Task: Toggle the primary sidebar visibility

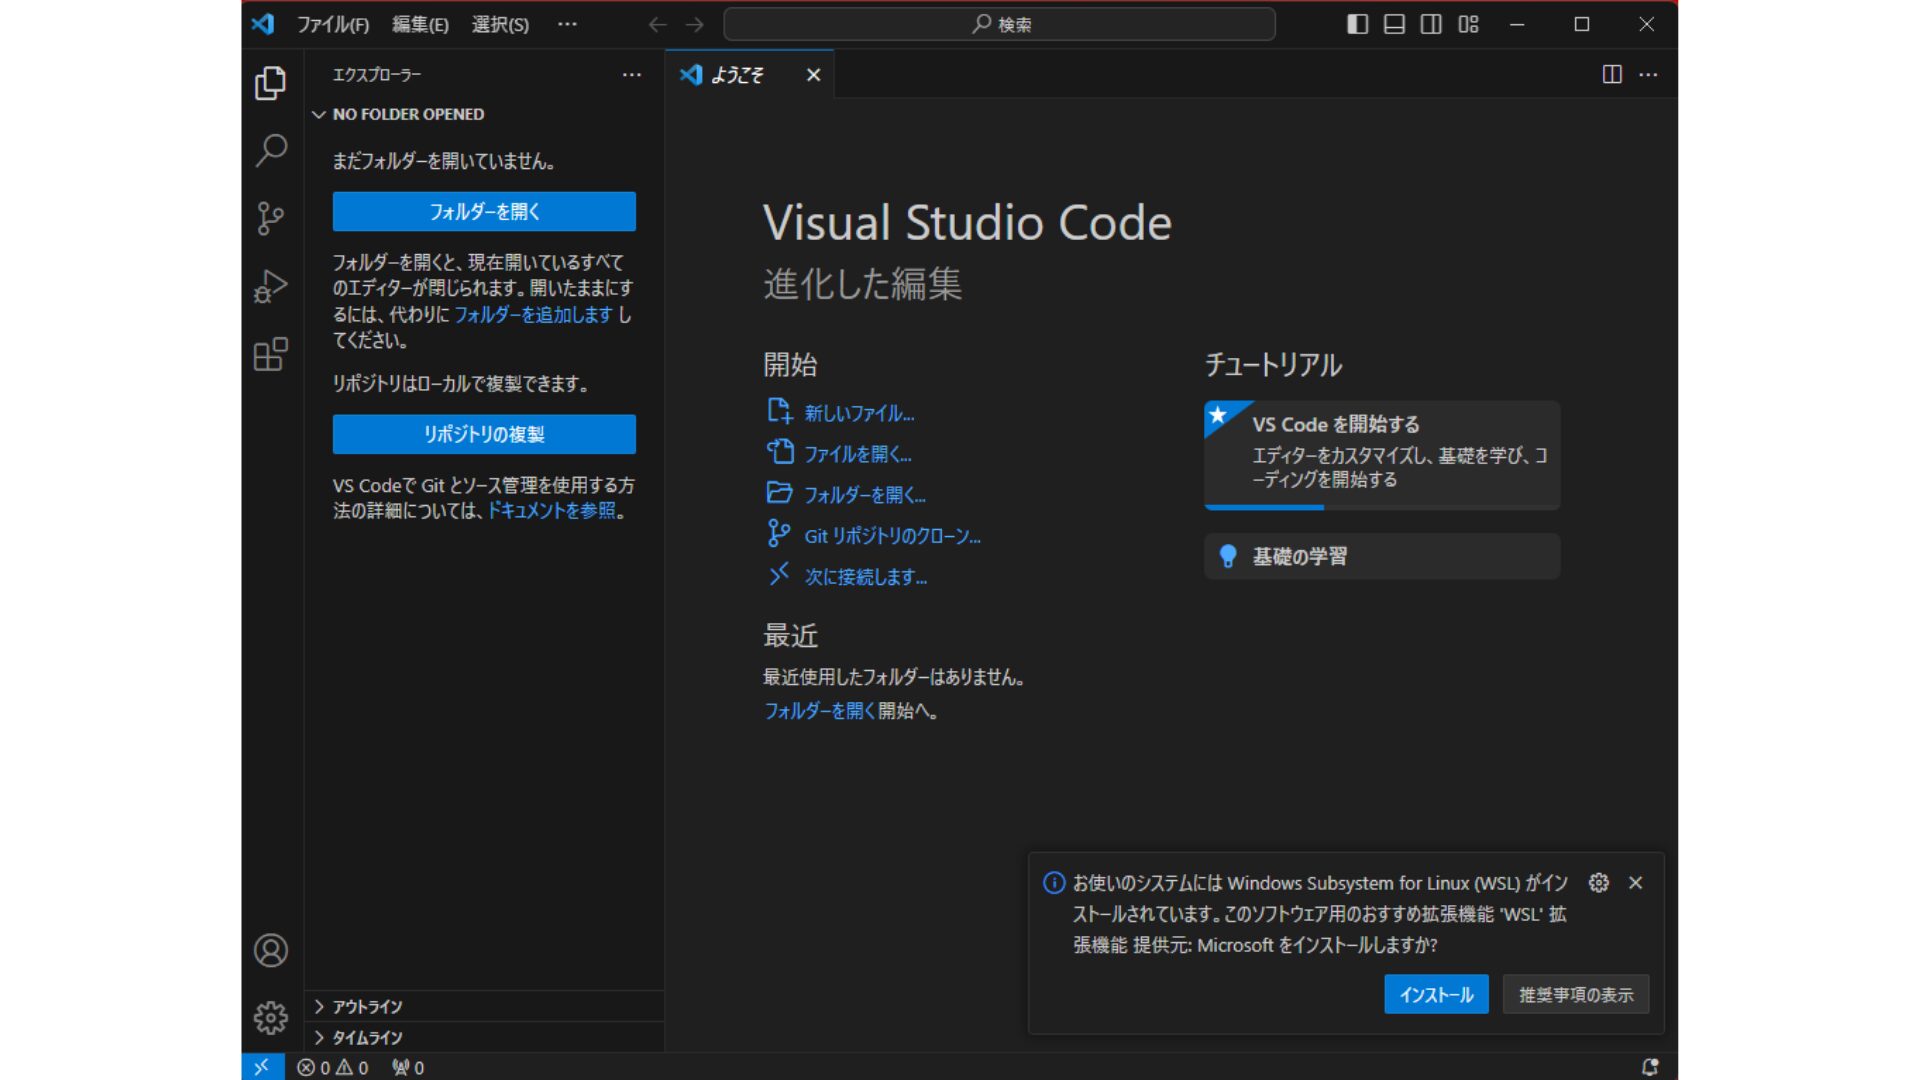Action: click(1357, 24)
